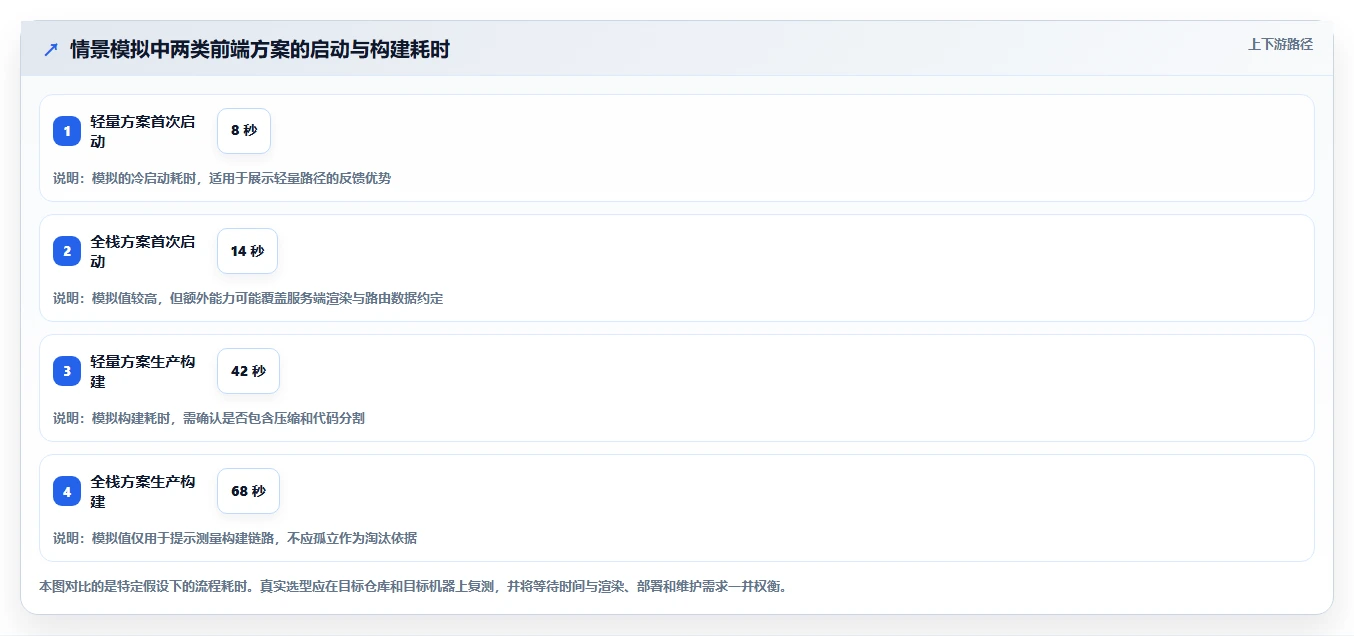Click the arrow icon beside the title
Viewport: 1354px width, 636px height.
click(51, 49)
